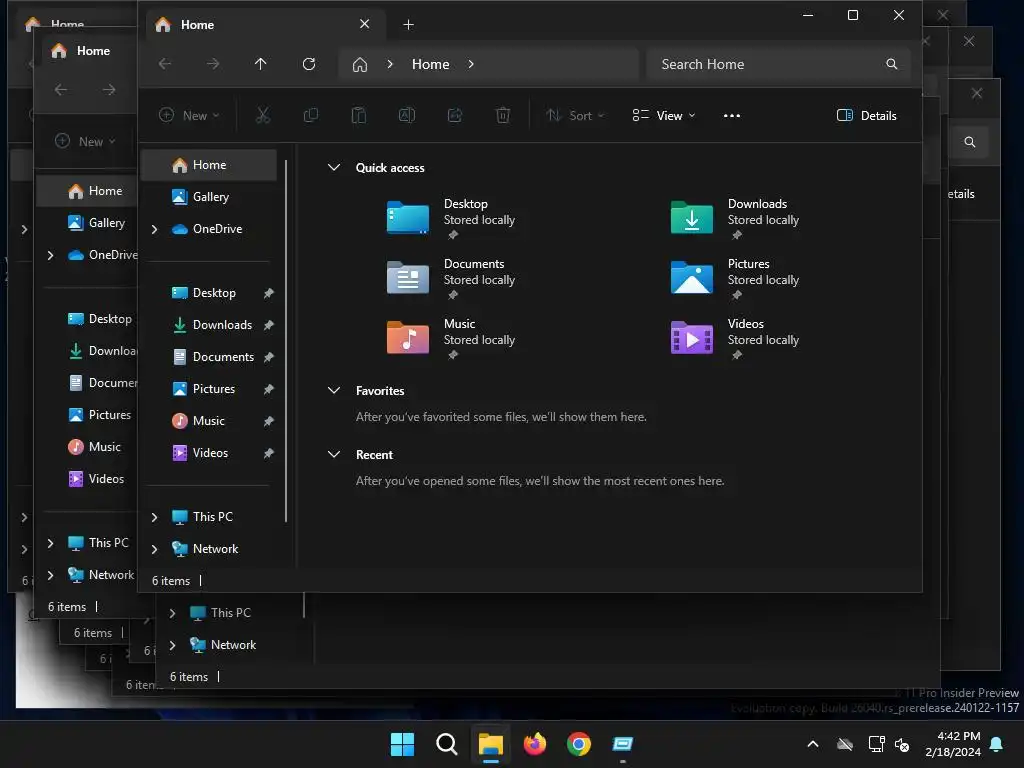
Task: Open taskbar Search
Action: (447, 744)
